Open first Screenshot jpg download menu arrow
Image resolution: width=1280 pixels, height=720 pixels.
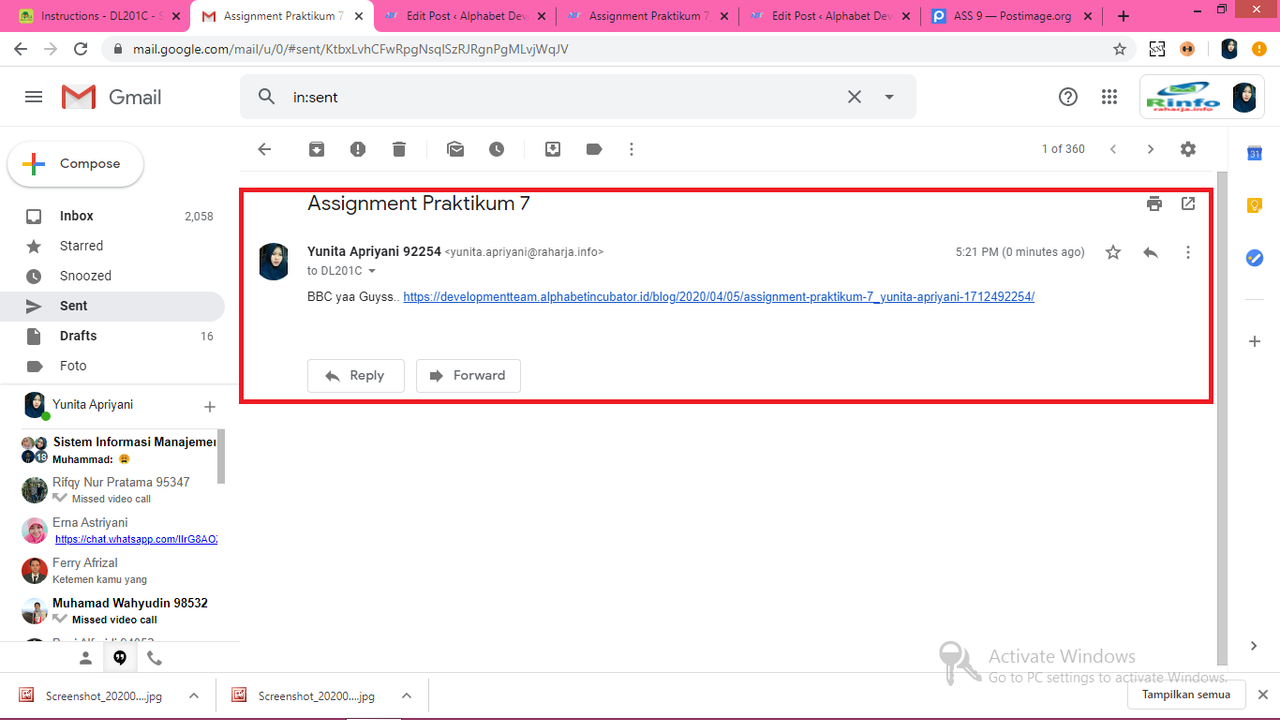194,696
